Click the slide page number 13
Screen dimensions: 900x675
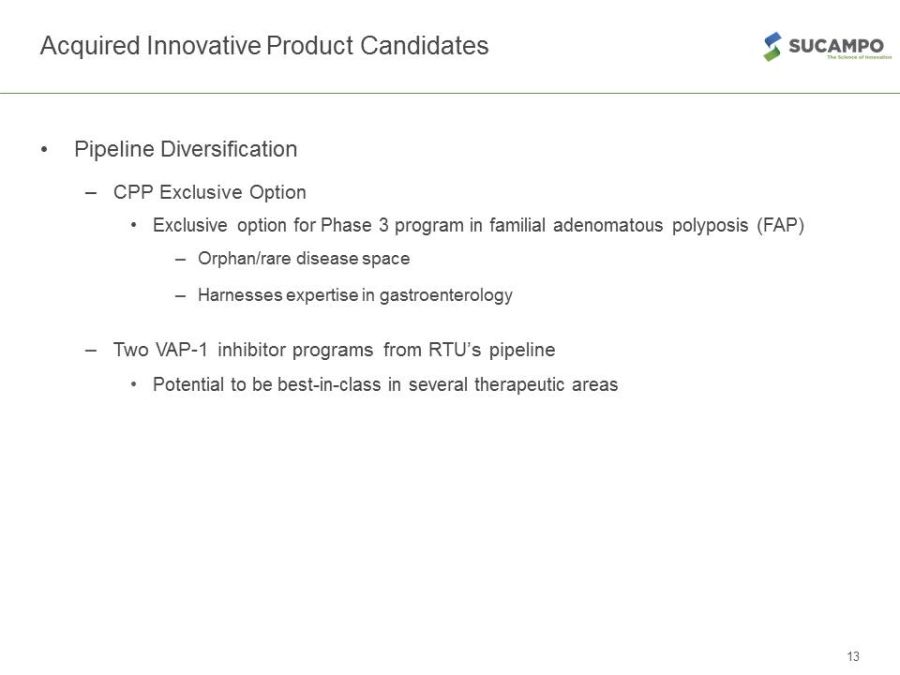click(x=852, y=657)
